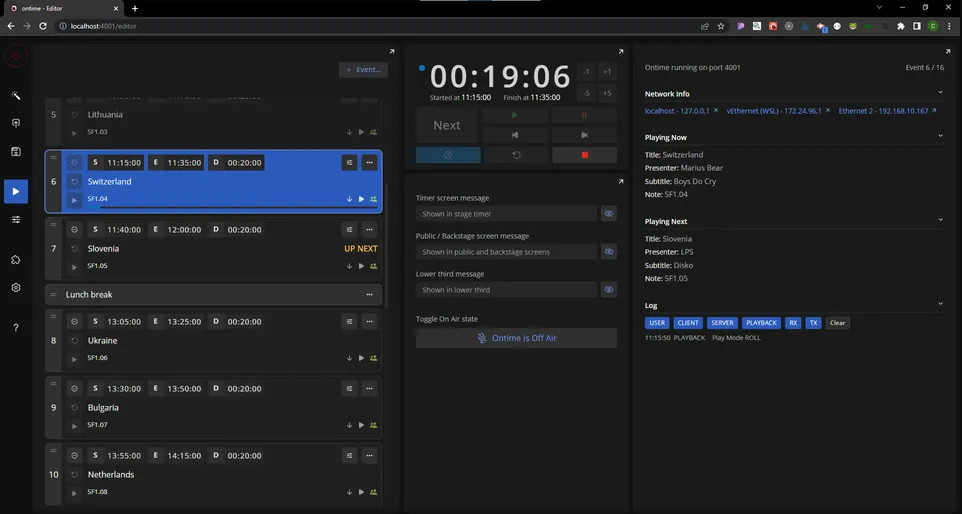Toggle visibility of the lower third message
This screenshot has width=962, height=514.
tap(609, 290)
